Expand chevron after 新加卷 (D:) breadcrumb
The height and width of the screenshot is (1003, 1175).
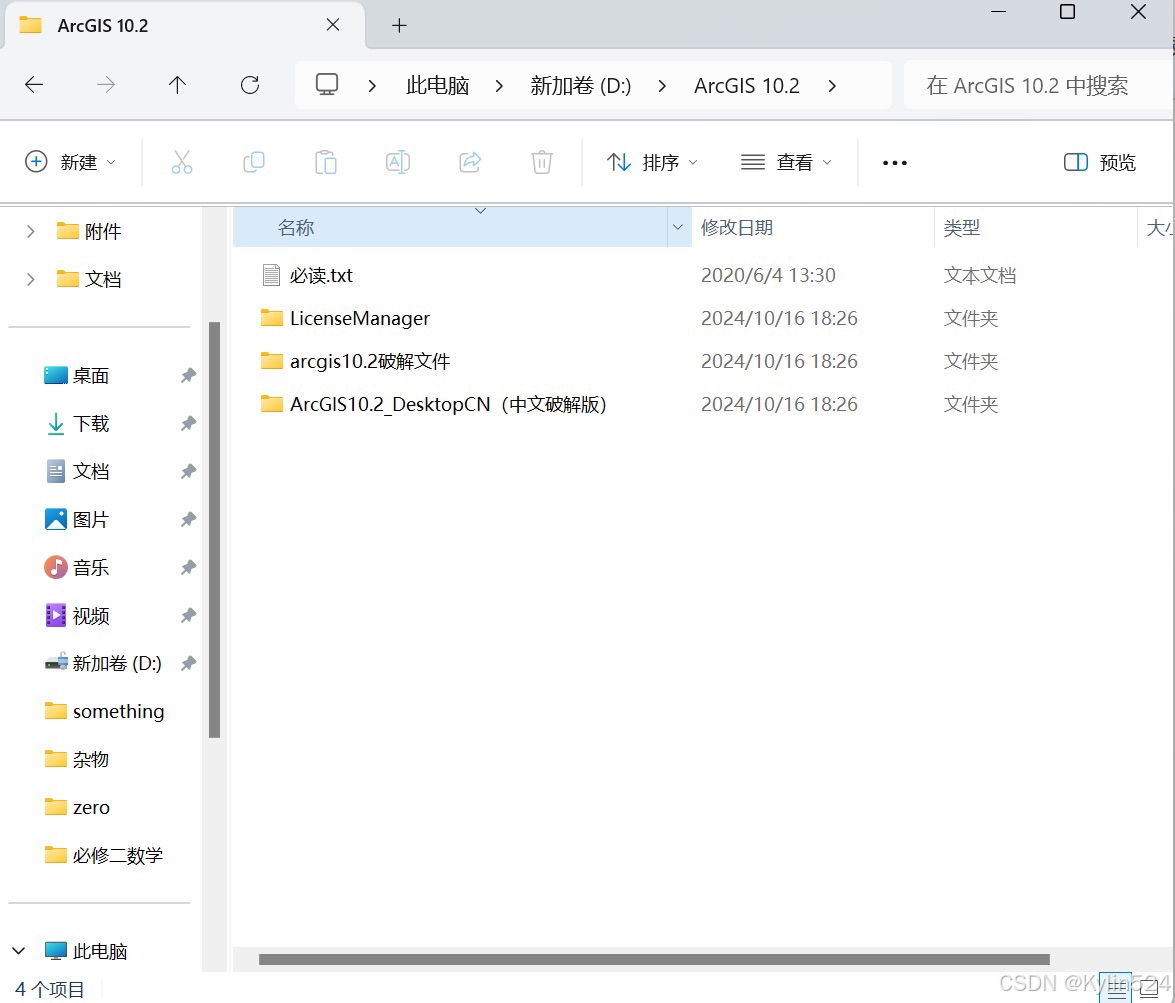662,85
